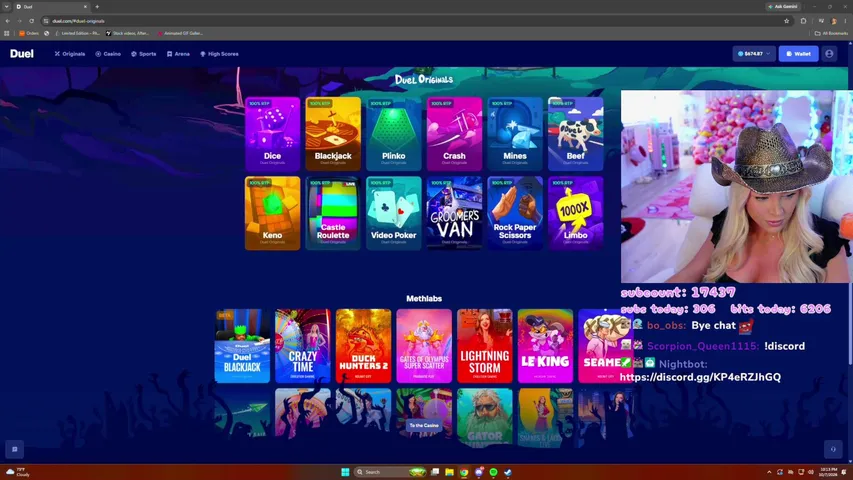Open the Stock videos bookmark
This screenshot has height=480, width=853.
(x=127, y=33)
